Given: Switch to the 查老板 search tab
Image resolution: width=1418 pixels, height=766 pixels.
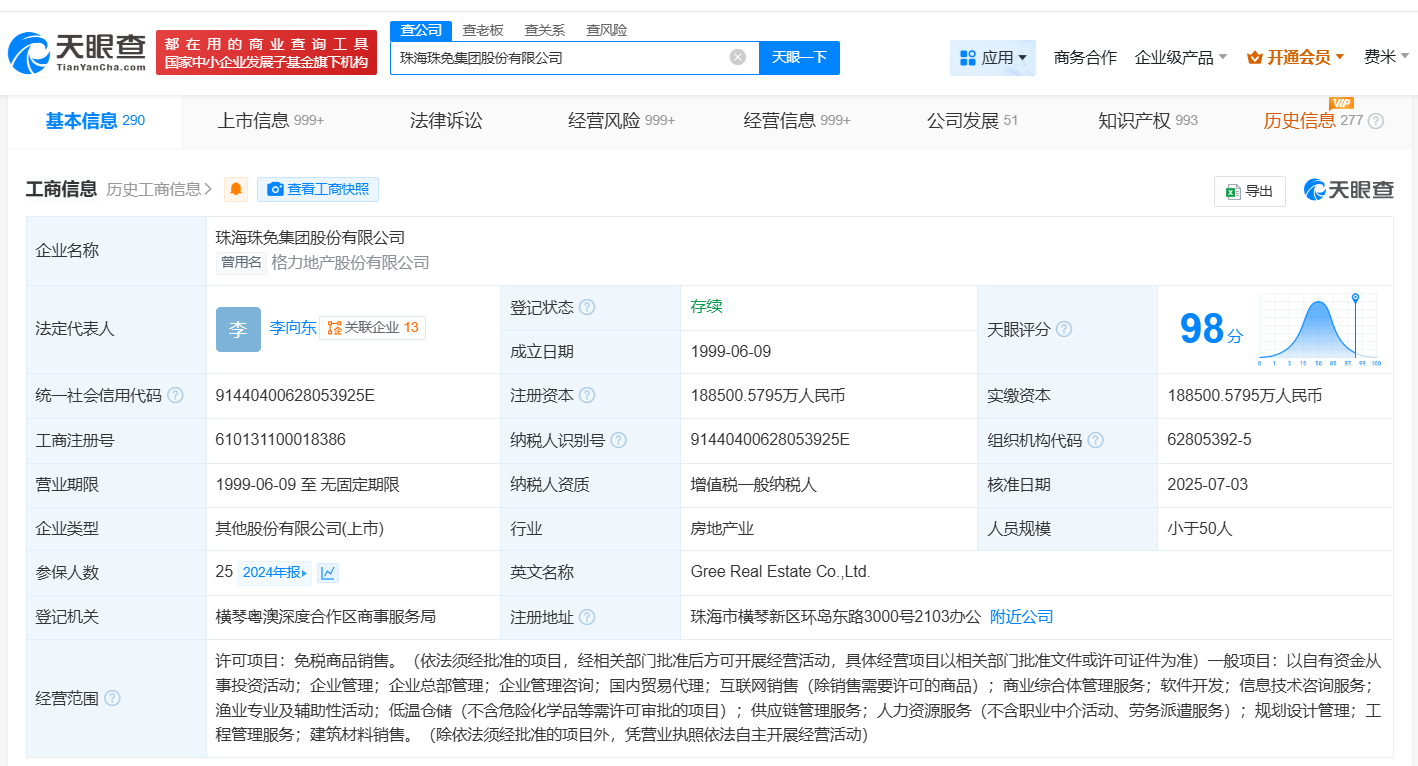Looking at the screenshot, I should tap(482, 30).
